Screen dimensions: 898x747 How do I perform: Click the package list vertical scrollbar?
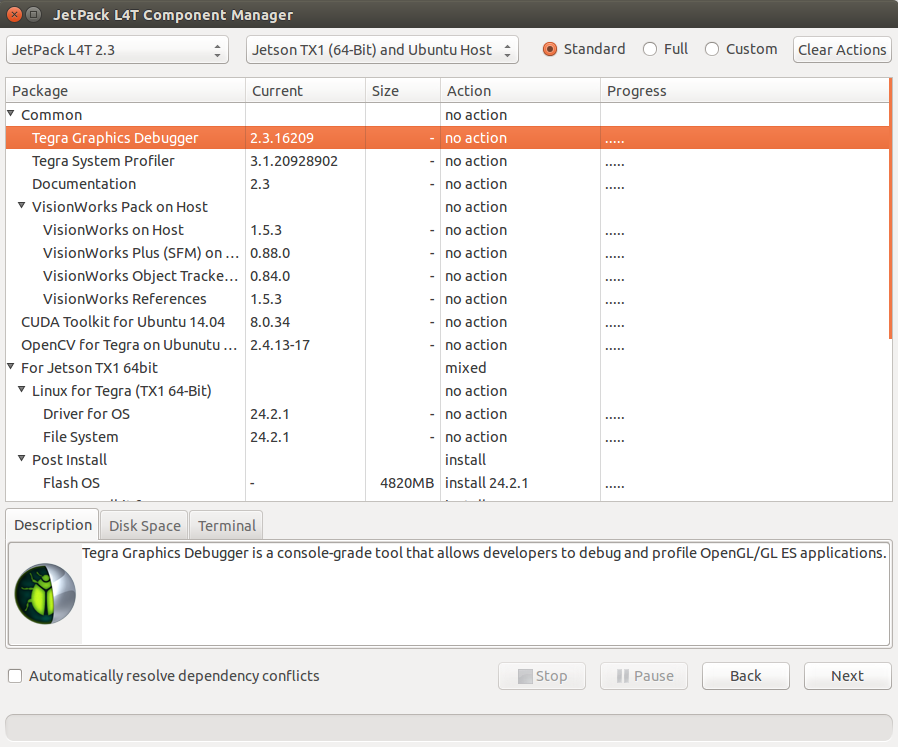[891, 209]
